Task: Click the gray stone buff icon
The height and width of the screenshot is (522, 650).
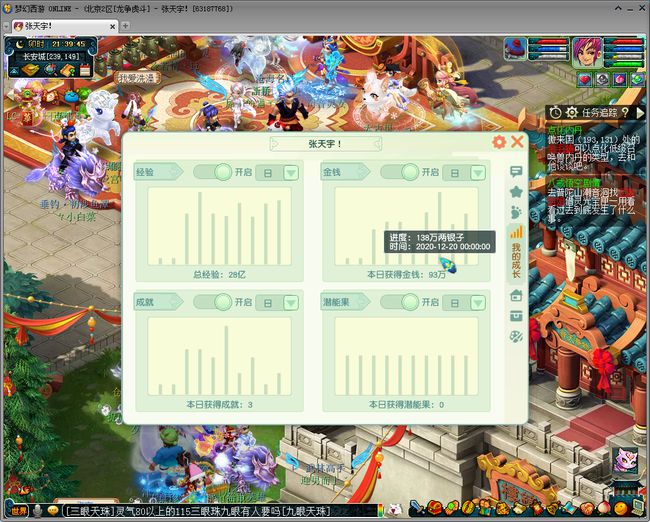Action: (x=602, y=79)
